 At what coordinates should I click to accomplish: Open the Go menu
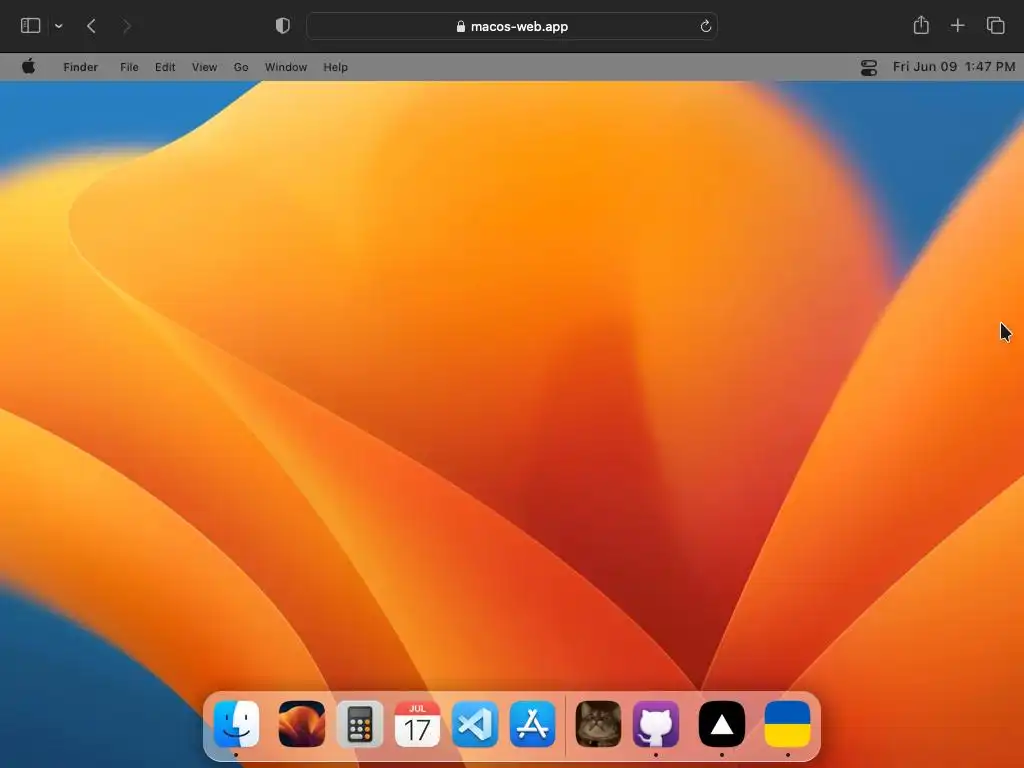tap(241, 67)
